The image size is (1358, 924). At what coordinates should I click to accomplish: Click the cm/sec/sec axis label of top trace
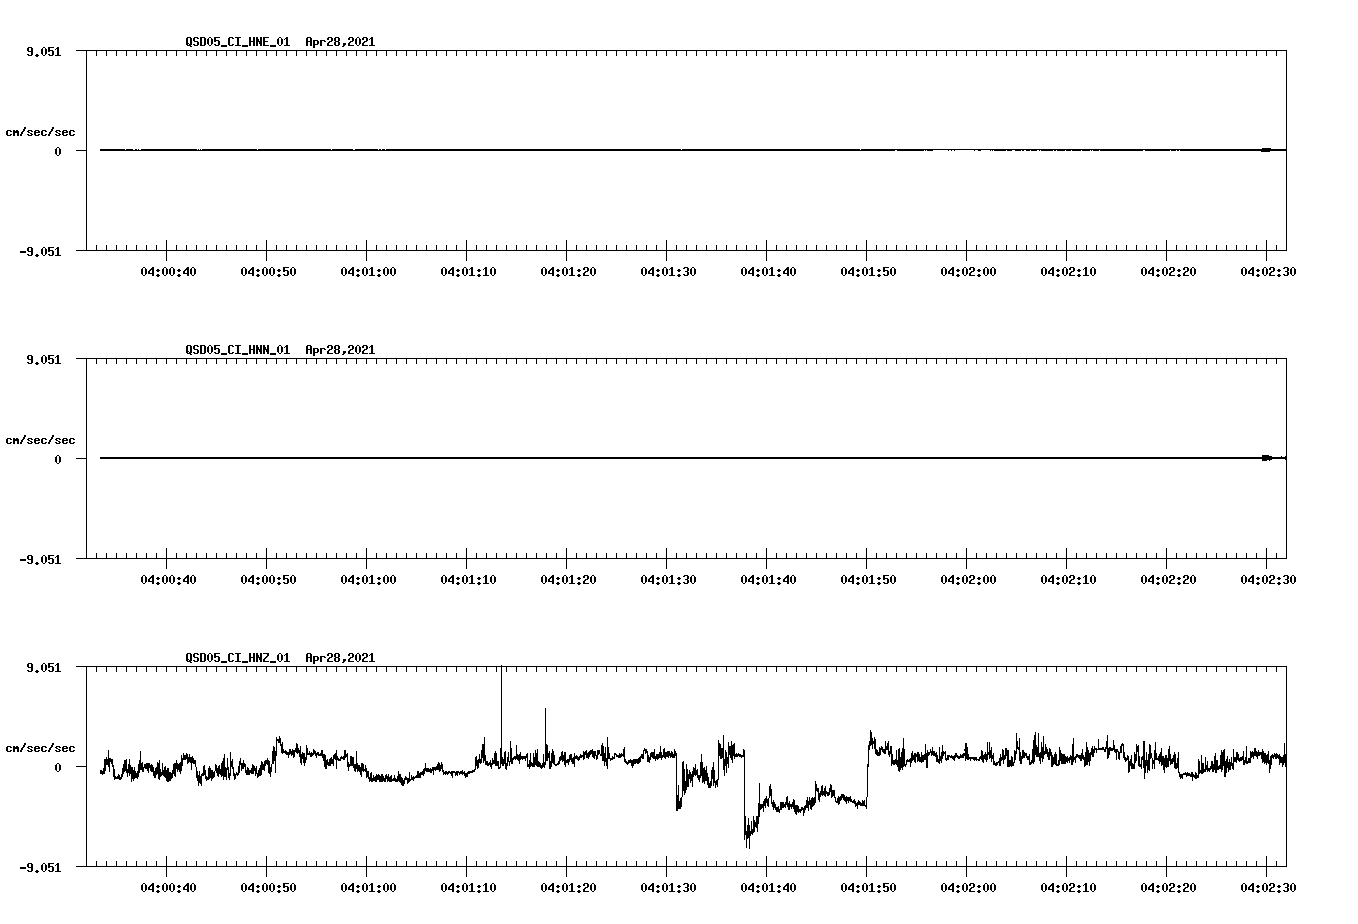coord(40,130)
